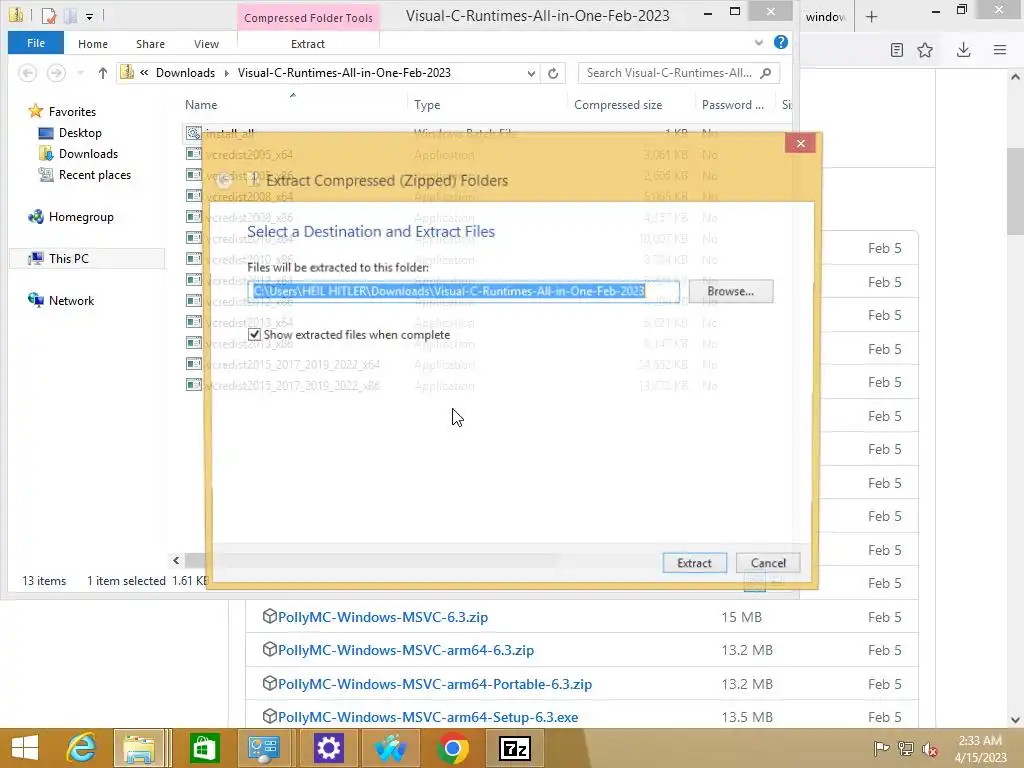Open the browser hamburger menu
The height and width of the screenshot is (768, 1024).
point(1000,50)
